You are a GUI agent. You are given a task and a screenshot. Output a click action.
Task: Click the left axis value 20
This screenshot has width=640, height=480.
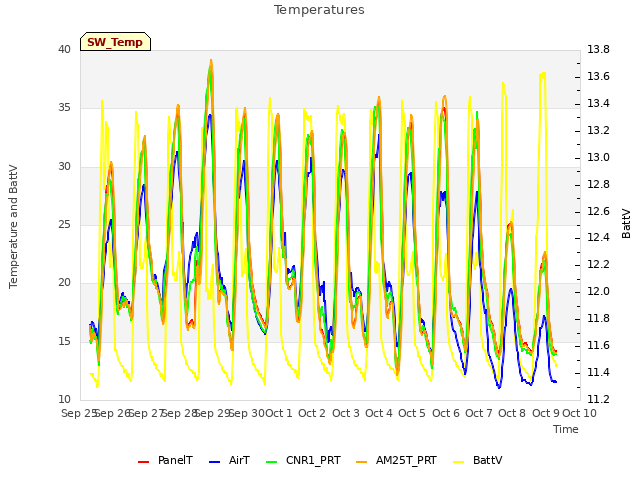pos(64,282)
